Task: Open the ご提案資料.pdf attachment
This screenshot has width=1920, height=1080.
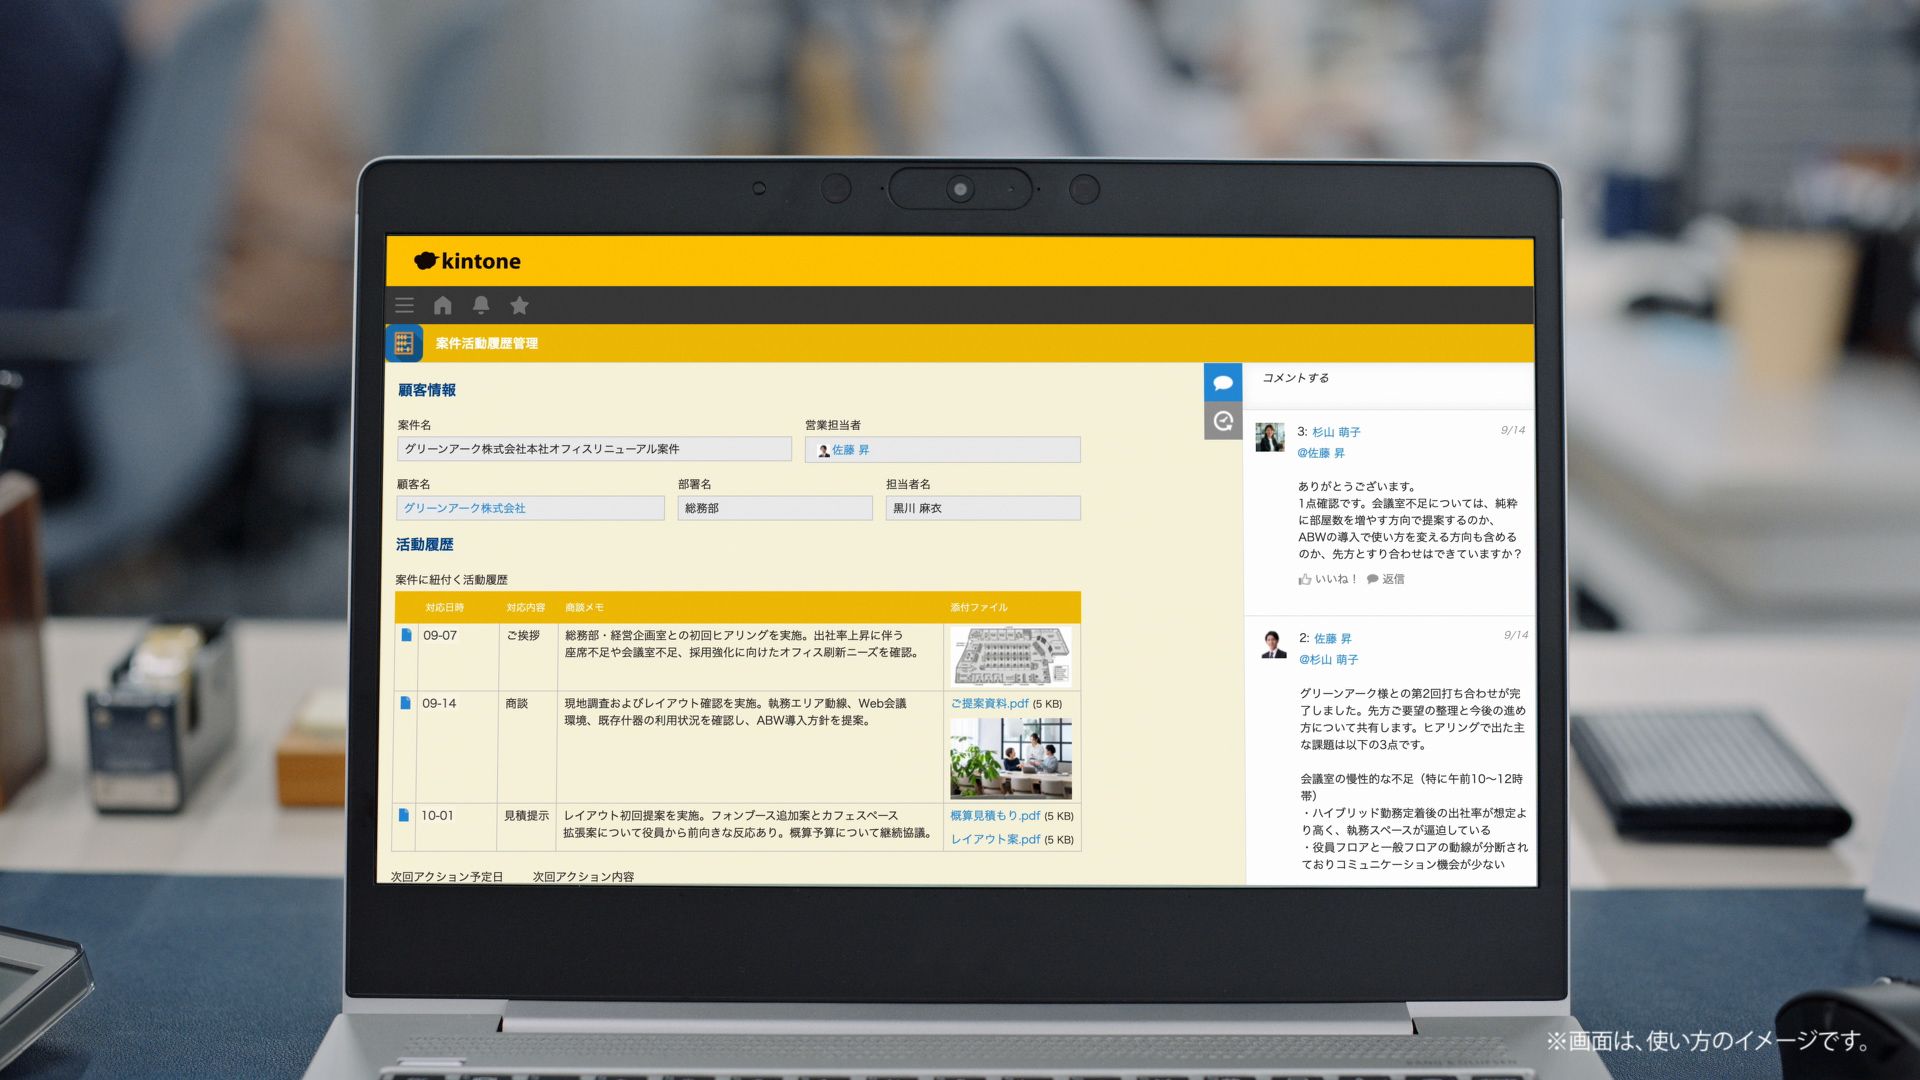Action: tap(989, 703)
